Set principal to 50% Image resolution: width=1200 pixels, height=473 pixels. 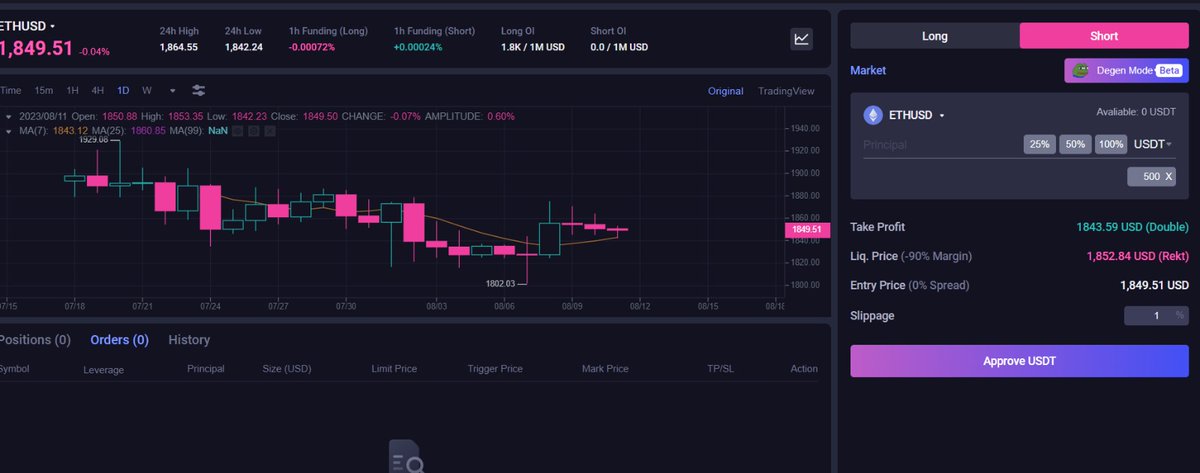[1075, 144]
